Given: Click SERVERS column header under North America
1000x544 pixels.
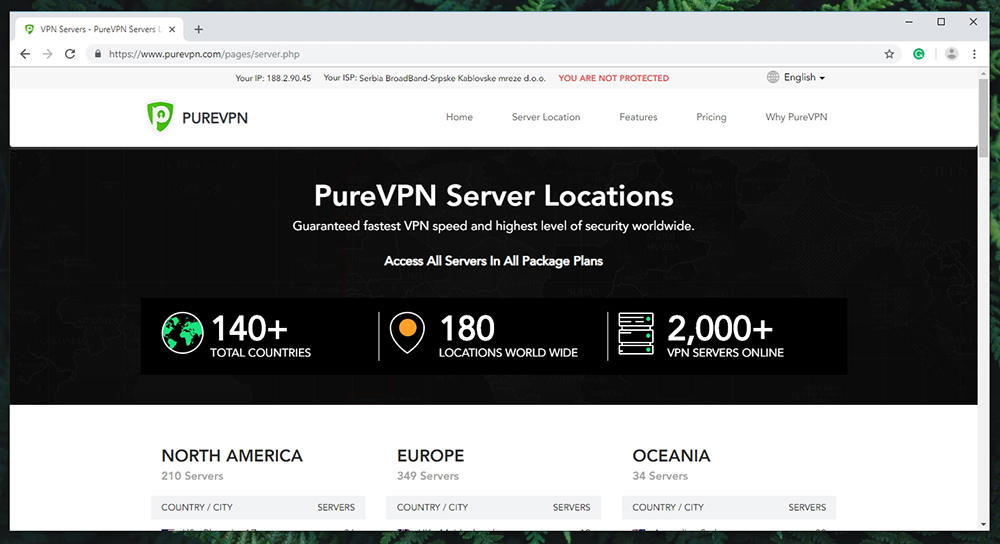Looking at the screenshot, I should [x=336, y=508].
